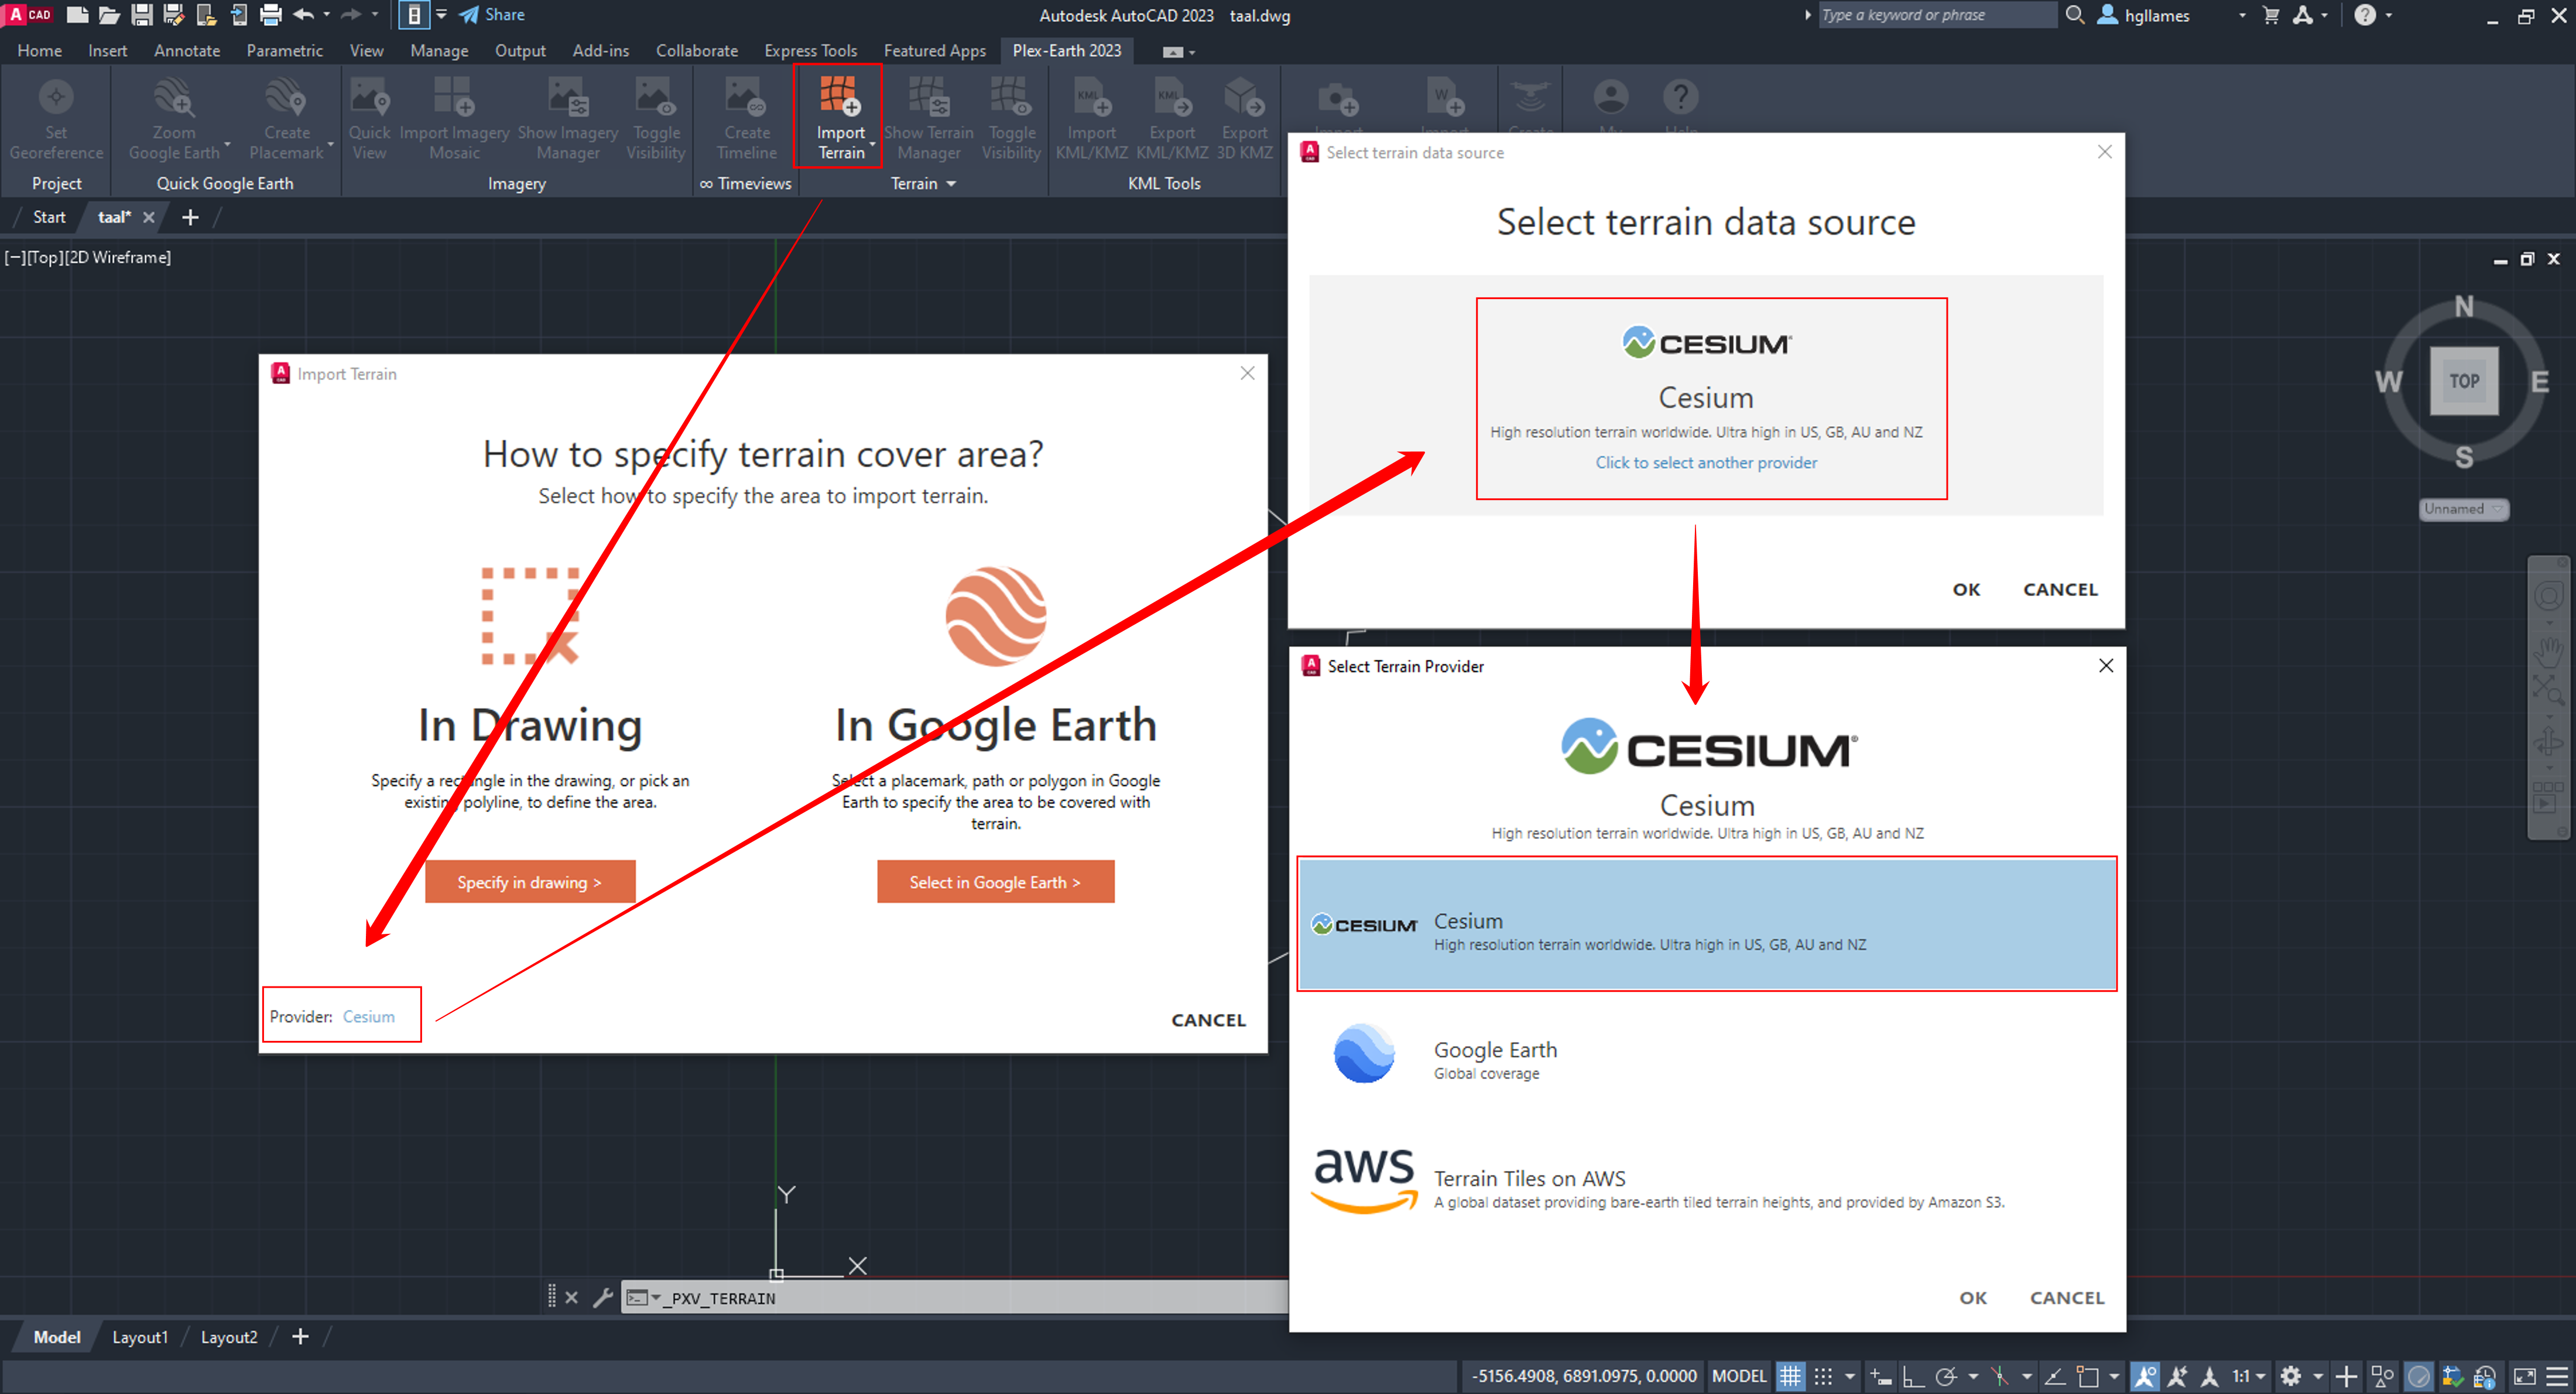Toggle Dynamic Input in status bar
The image size is (2576, 1394).
[1880, 1376]
